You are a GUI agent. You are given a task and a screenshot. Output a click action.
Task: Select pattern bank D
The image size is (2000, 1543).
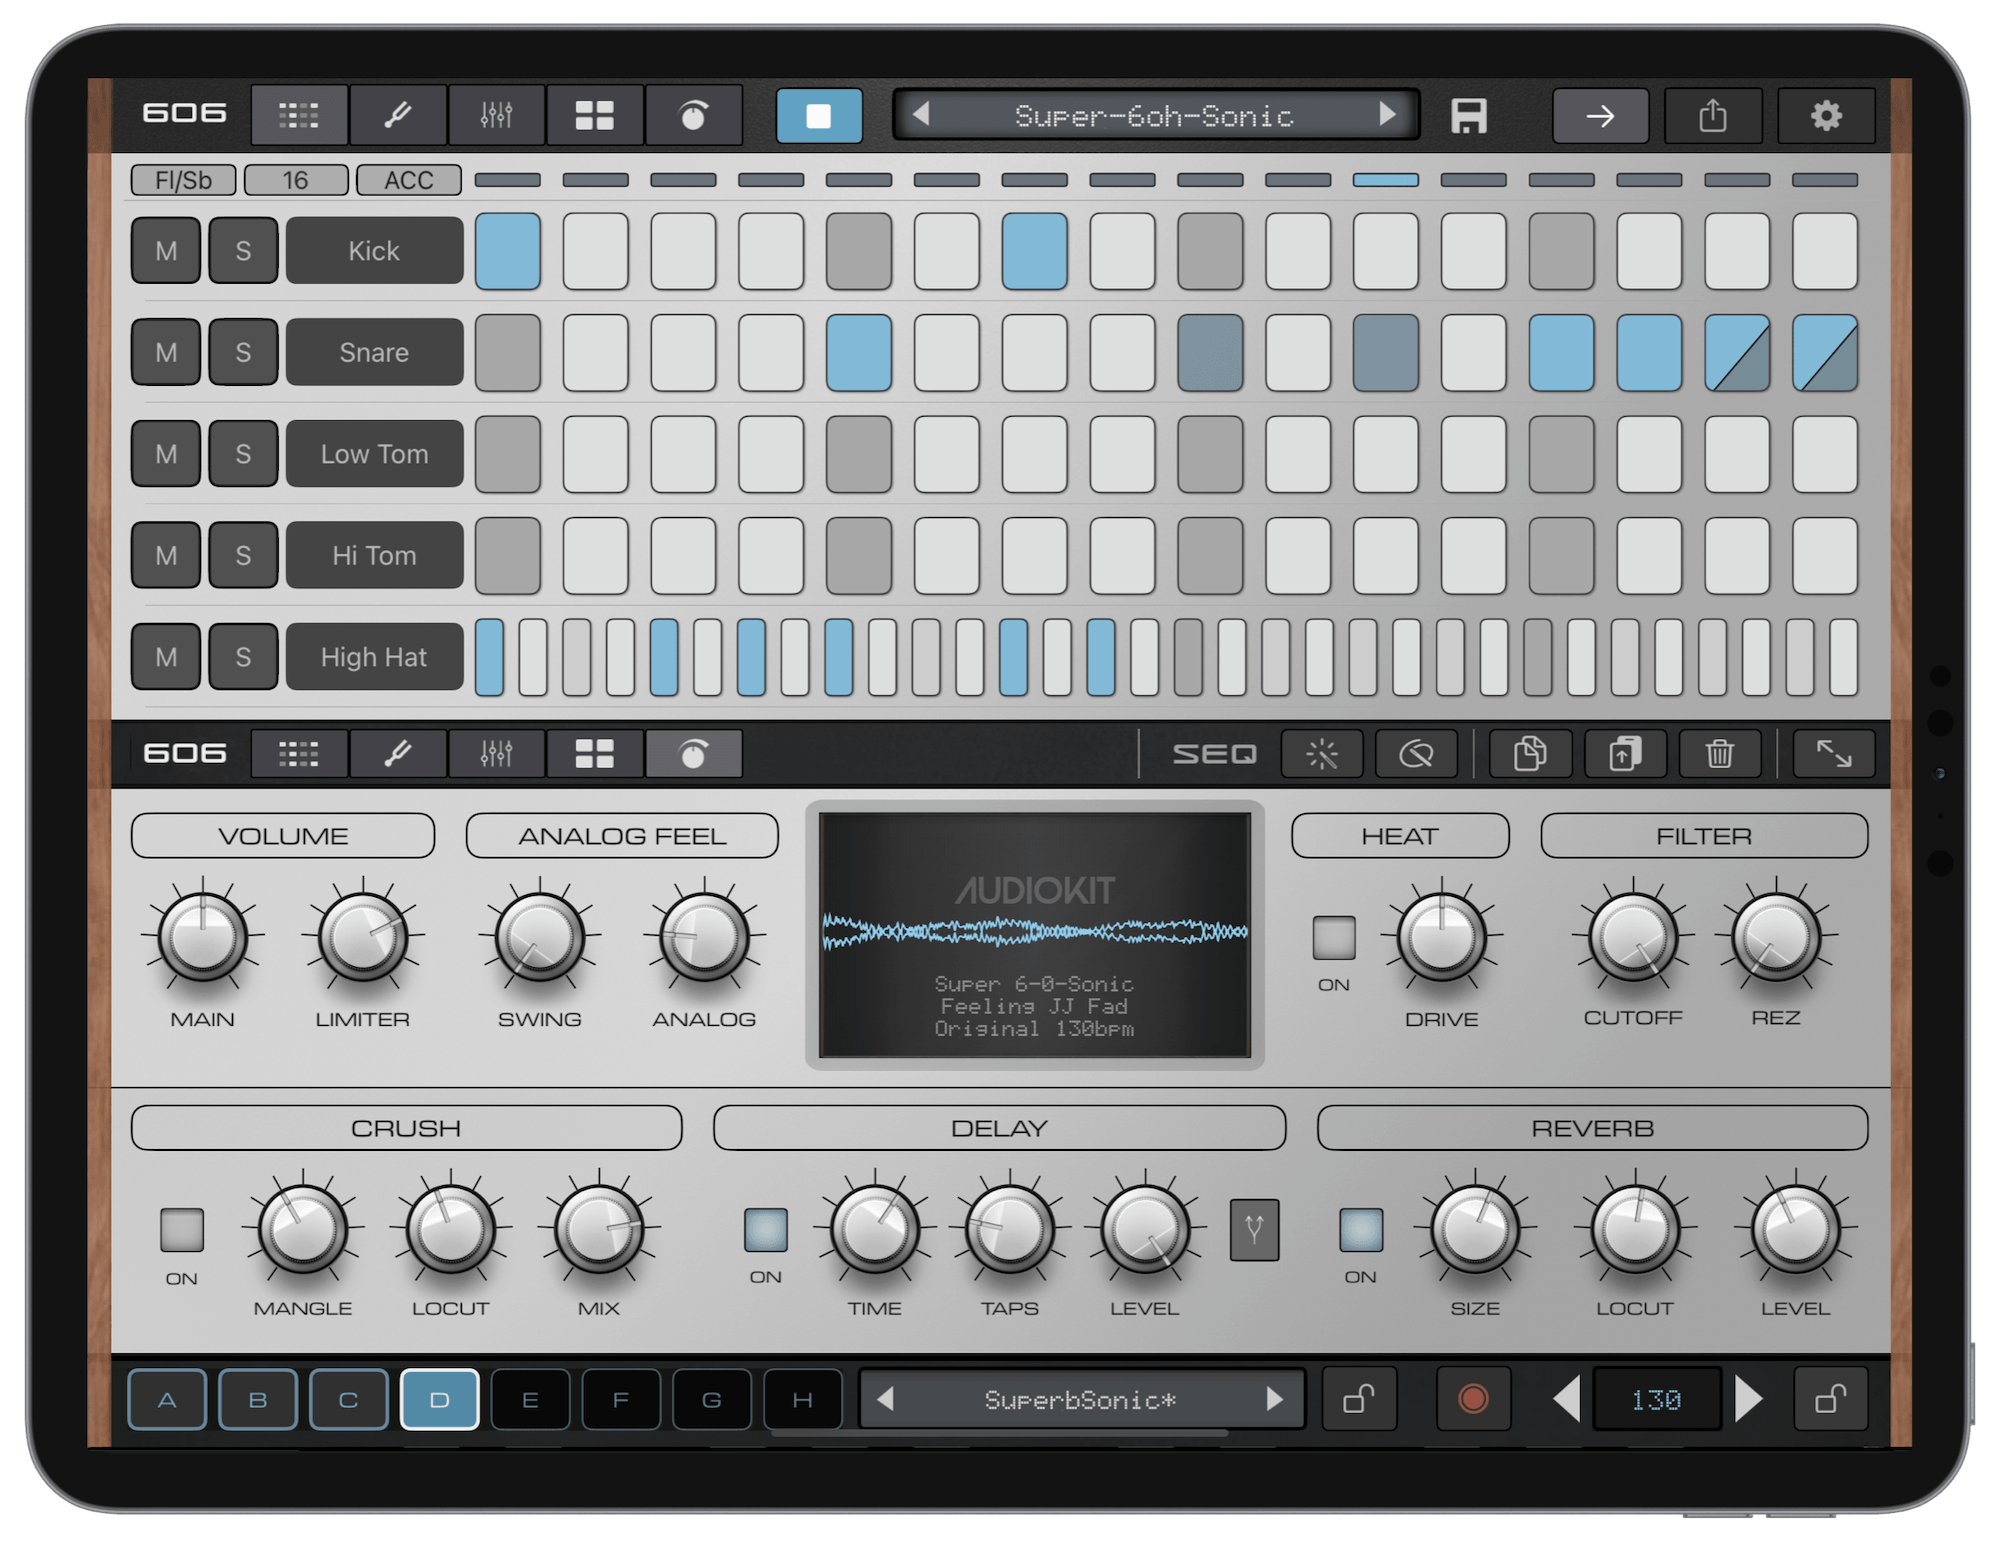439,1399
